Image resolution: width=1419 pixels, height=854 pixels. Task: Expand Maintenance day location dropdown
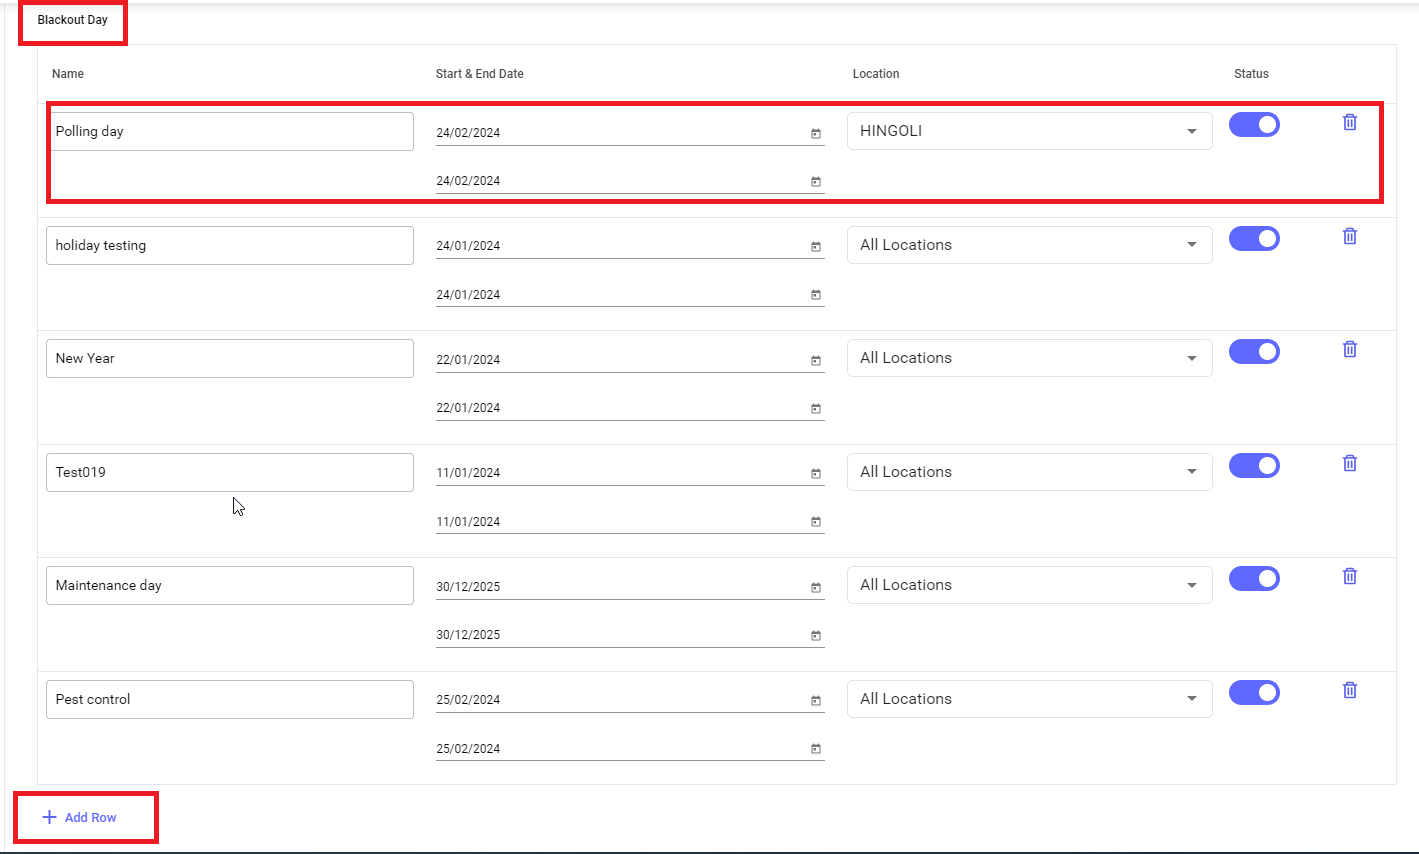pos(1029,585)
